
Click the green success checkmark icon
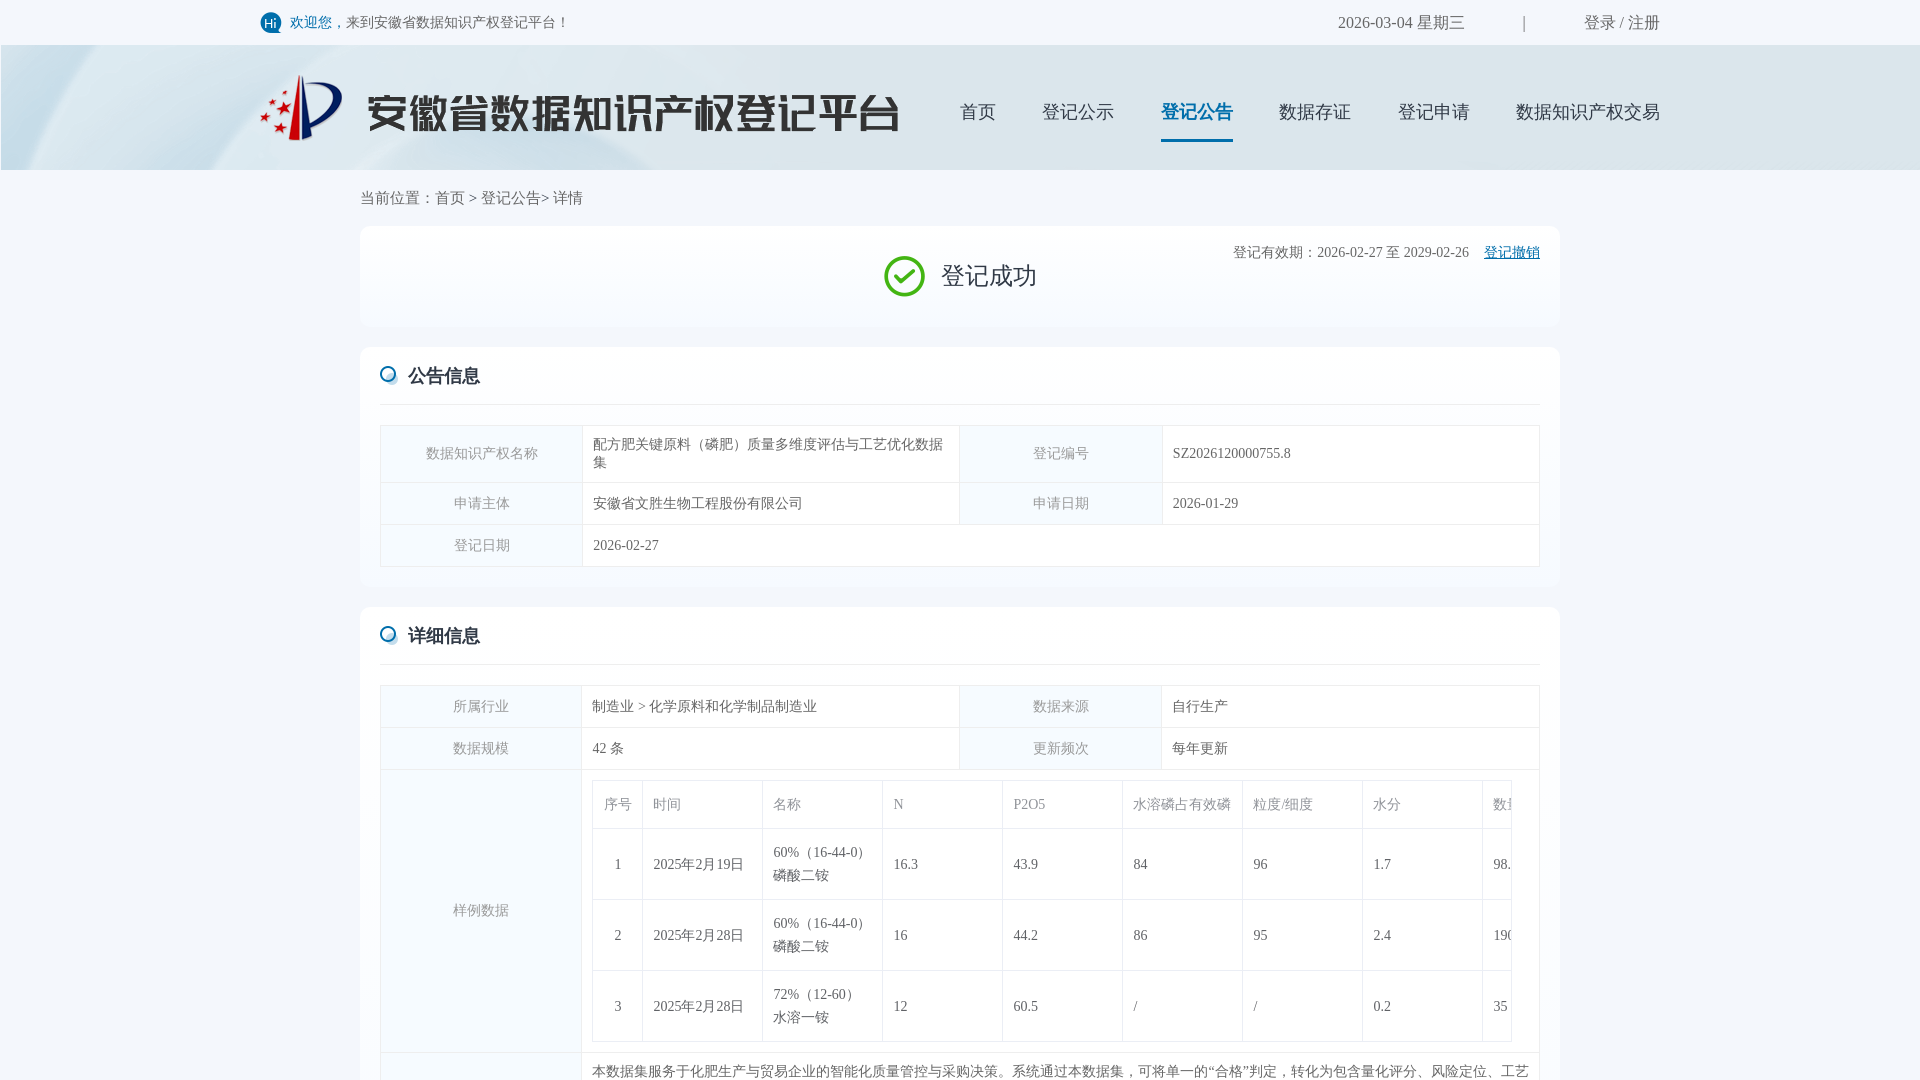coord(904,276)
